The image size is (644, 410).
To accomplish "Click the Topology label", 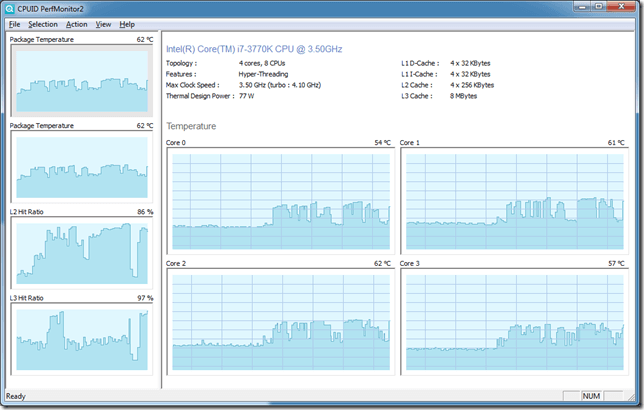I will [181, 63].
